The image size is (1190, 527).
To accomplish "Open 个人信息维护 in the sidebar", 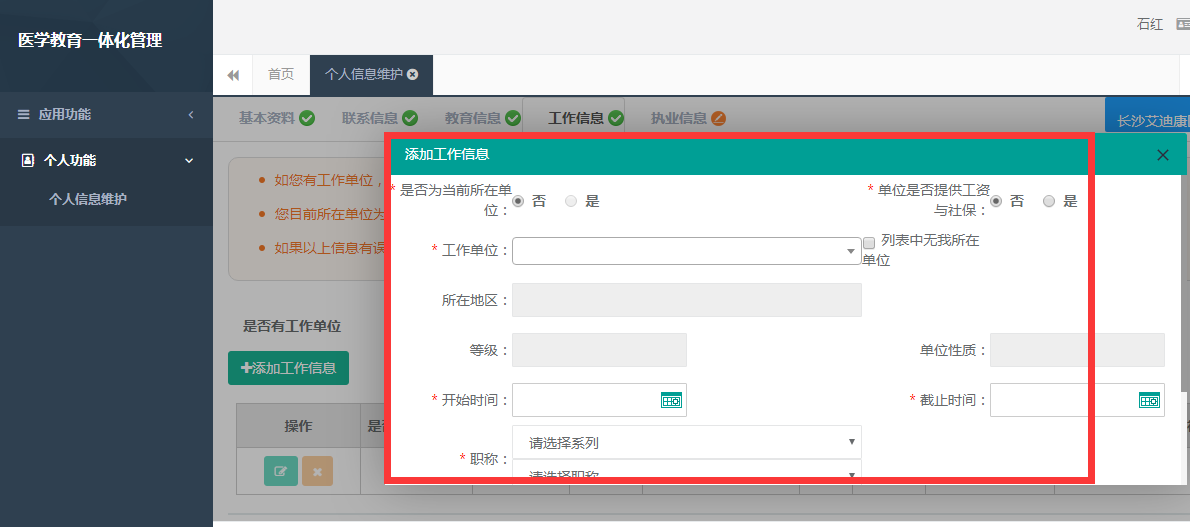I will point(88,199).
